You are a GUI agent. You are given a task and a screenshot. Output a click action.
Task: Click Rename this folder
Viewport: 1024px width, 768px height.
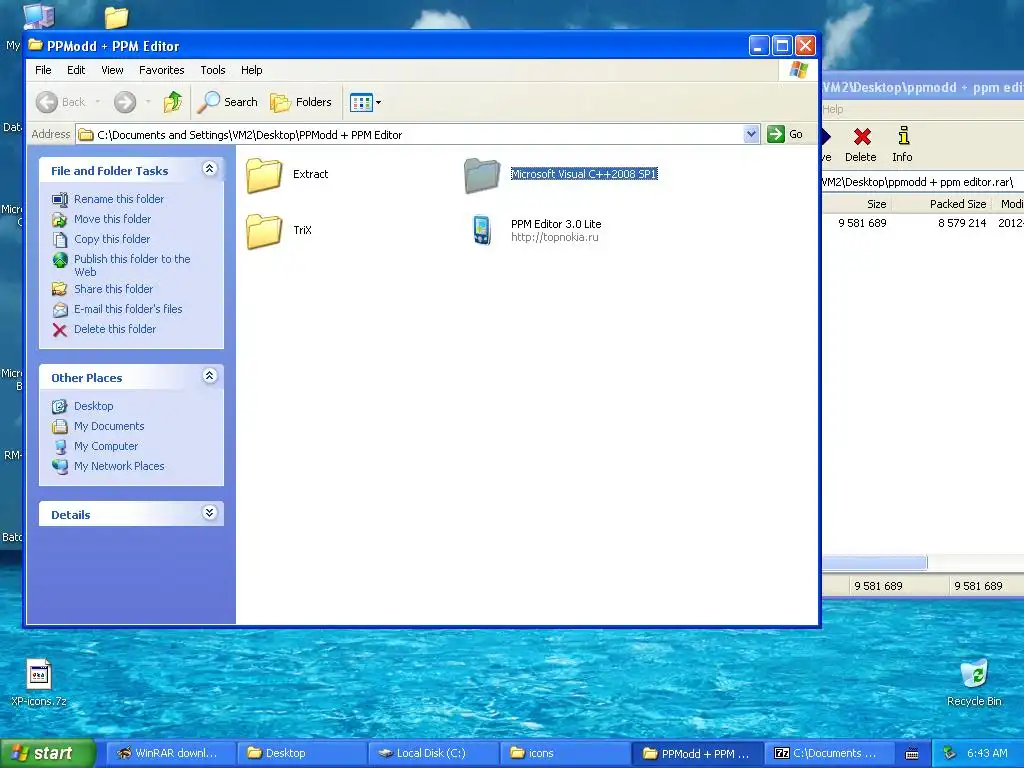(119, 199)
